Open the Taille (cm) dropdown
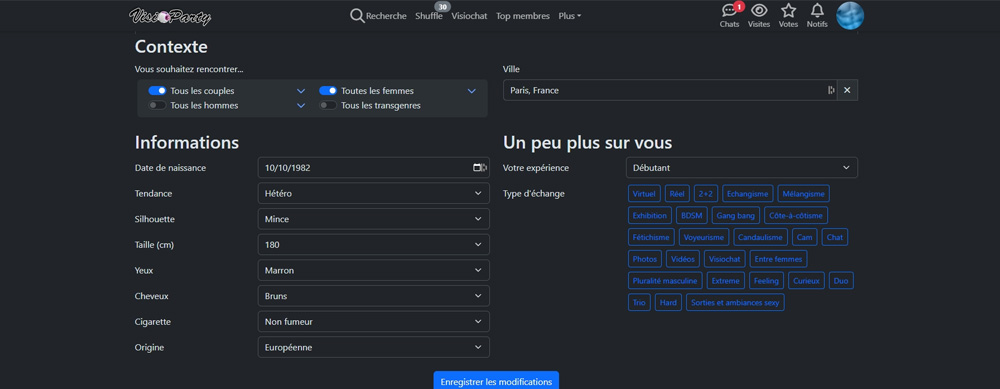This screenshot has height=389, width=1000. 374,245
